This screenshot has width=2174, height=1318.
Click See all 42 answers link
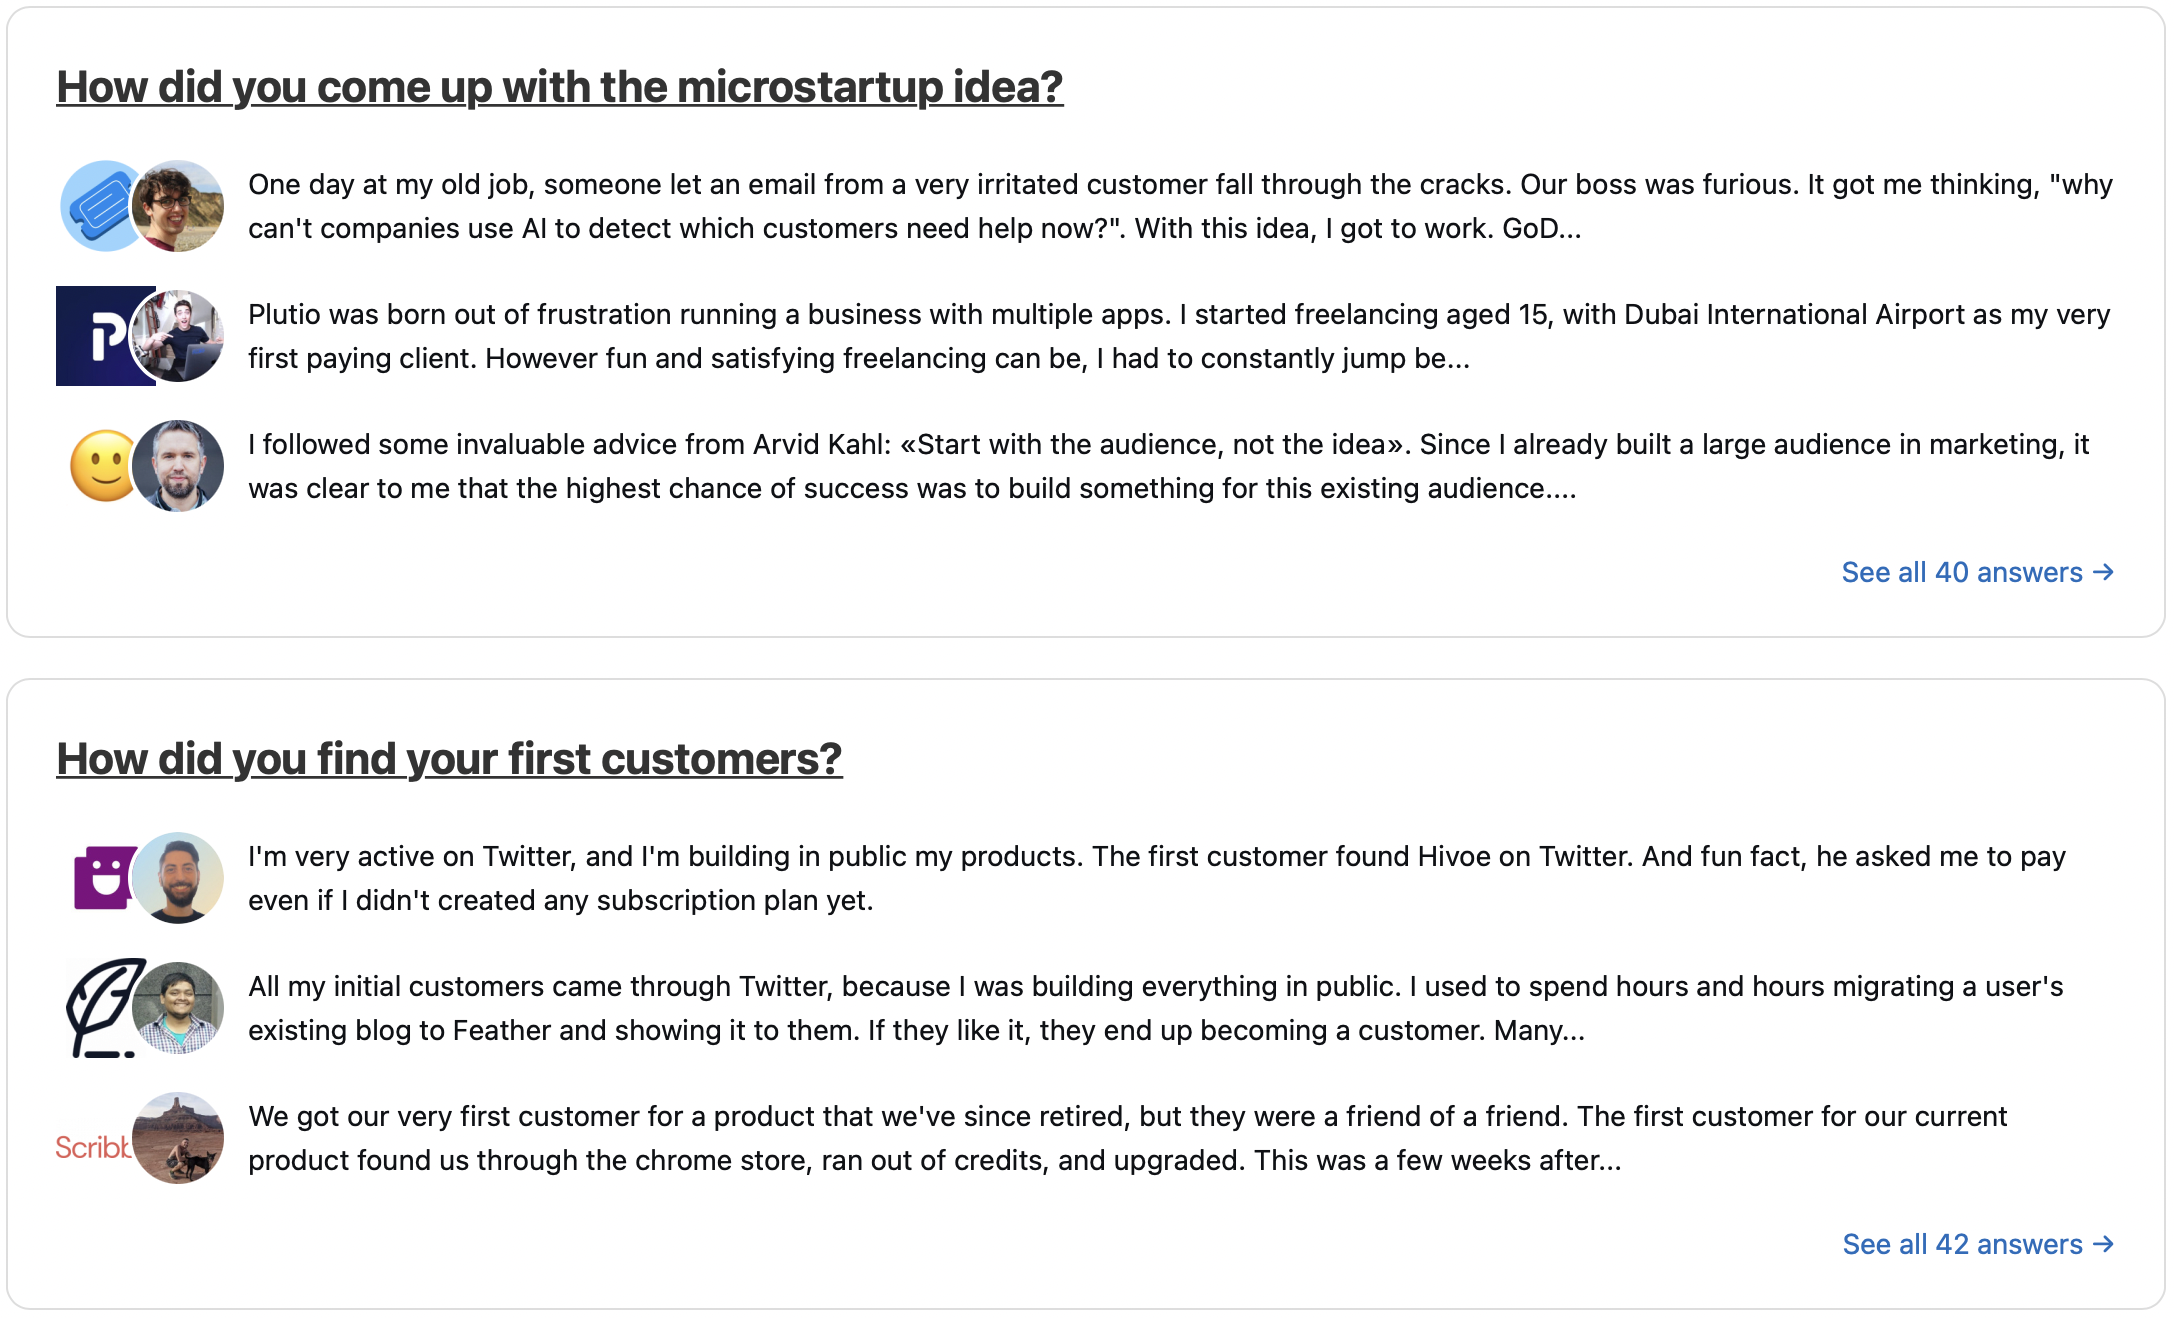coord(1978,1244)
